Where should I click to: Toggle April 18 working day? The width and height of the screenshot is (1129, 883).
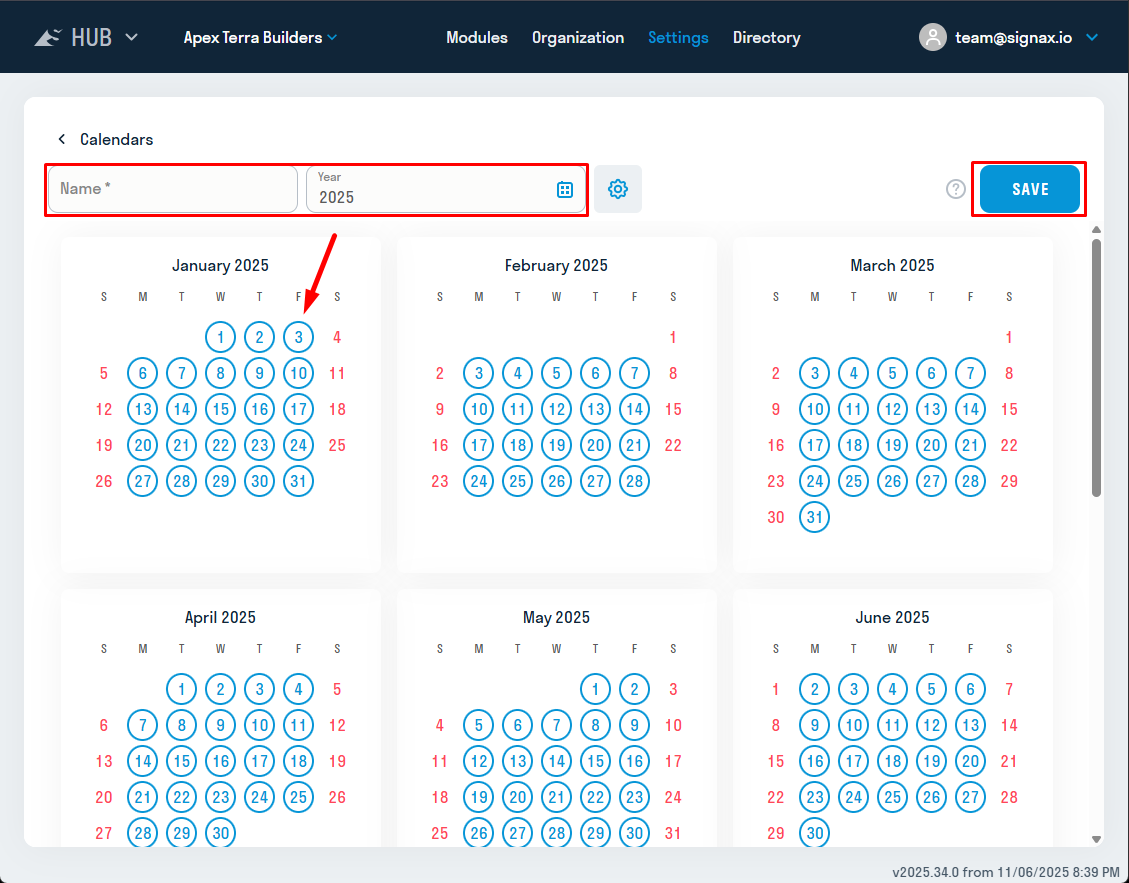point(298,761)
